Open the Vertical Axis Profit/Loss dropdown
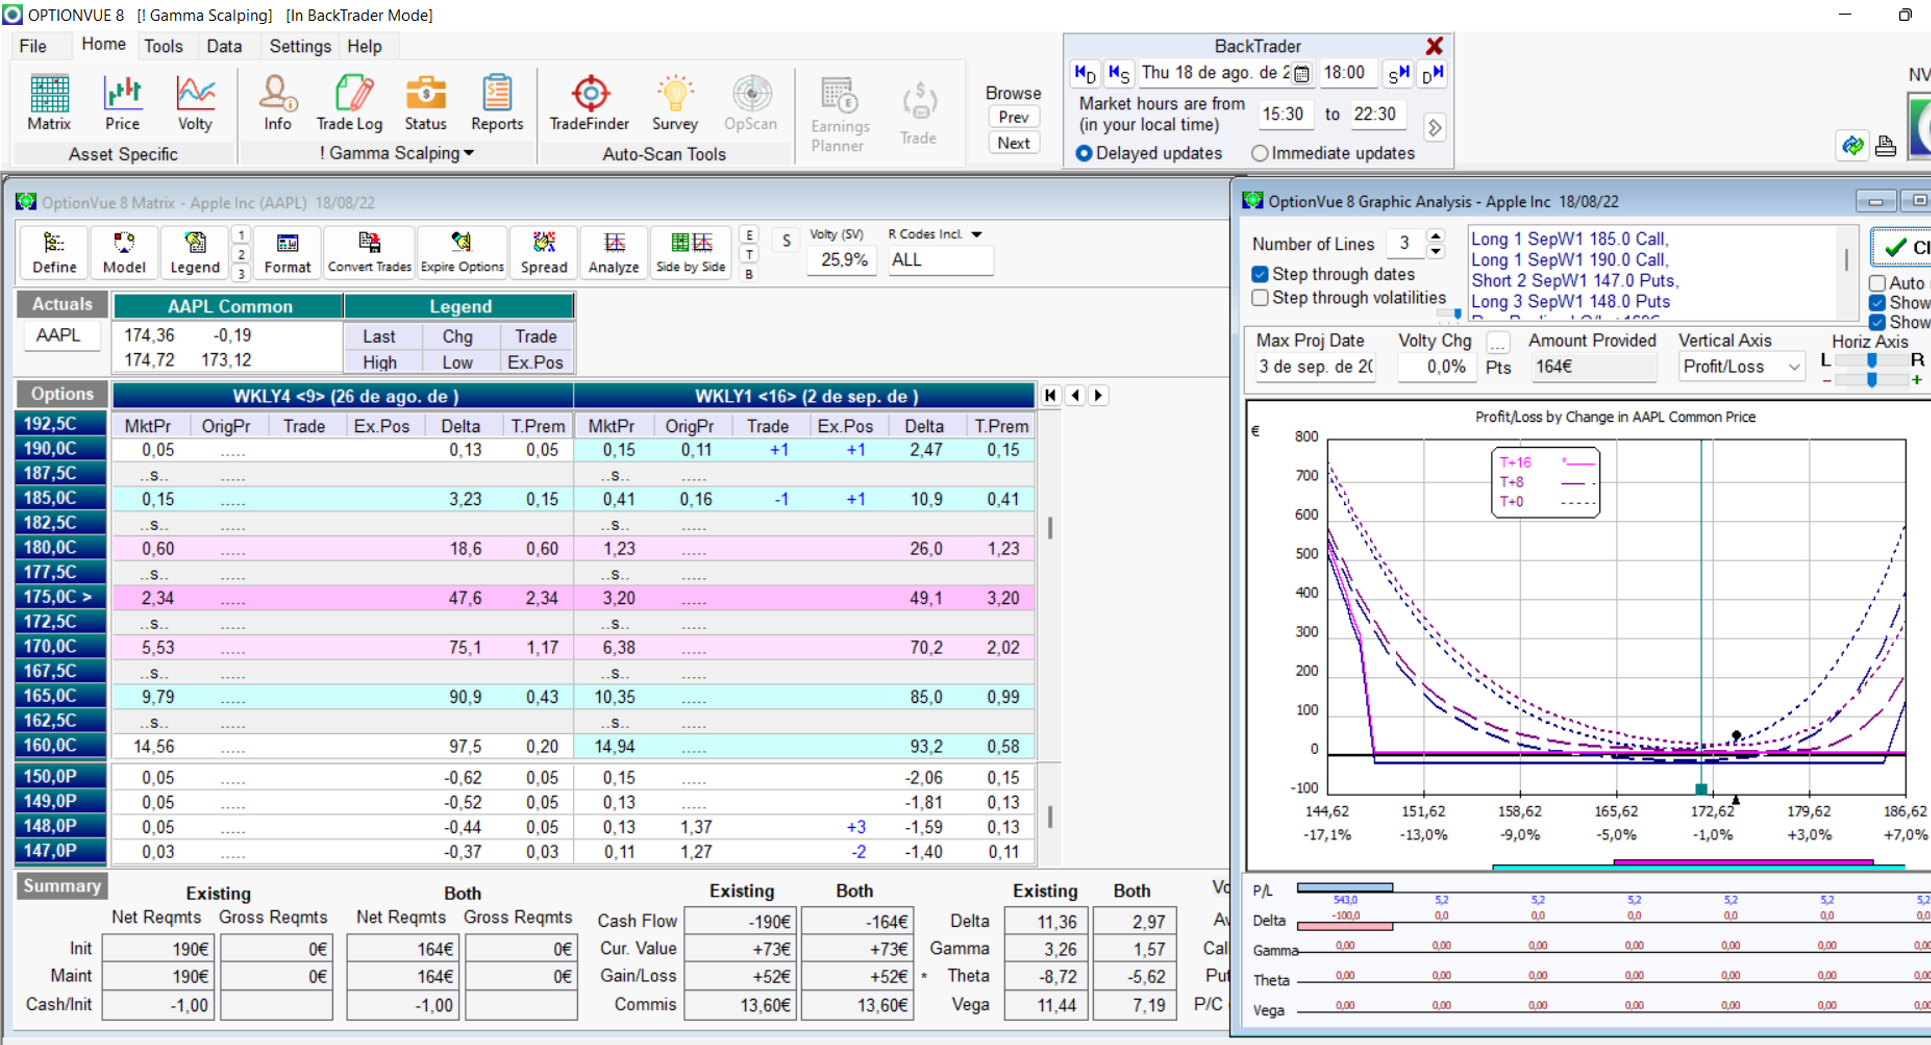This screenshot has width=1931, height=1045. pos(1794,367)
